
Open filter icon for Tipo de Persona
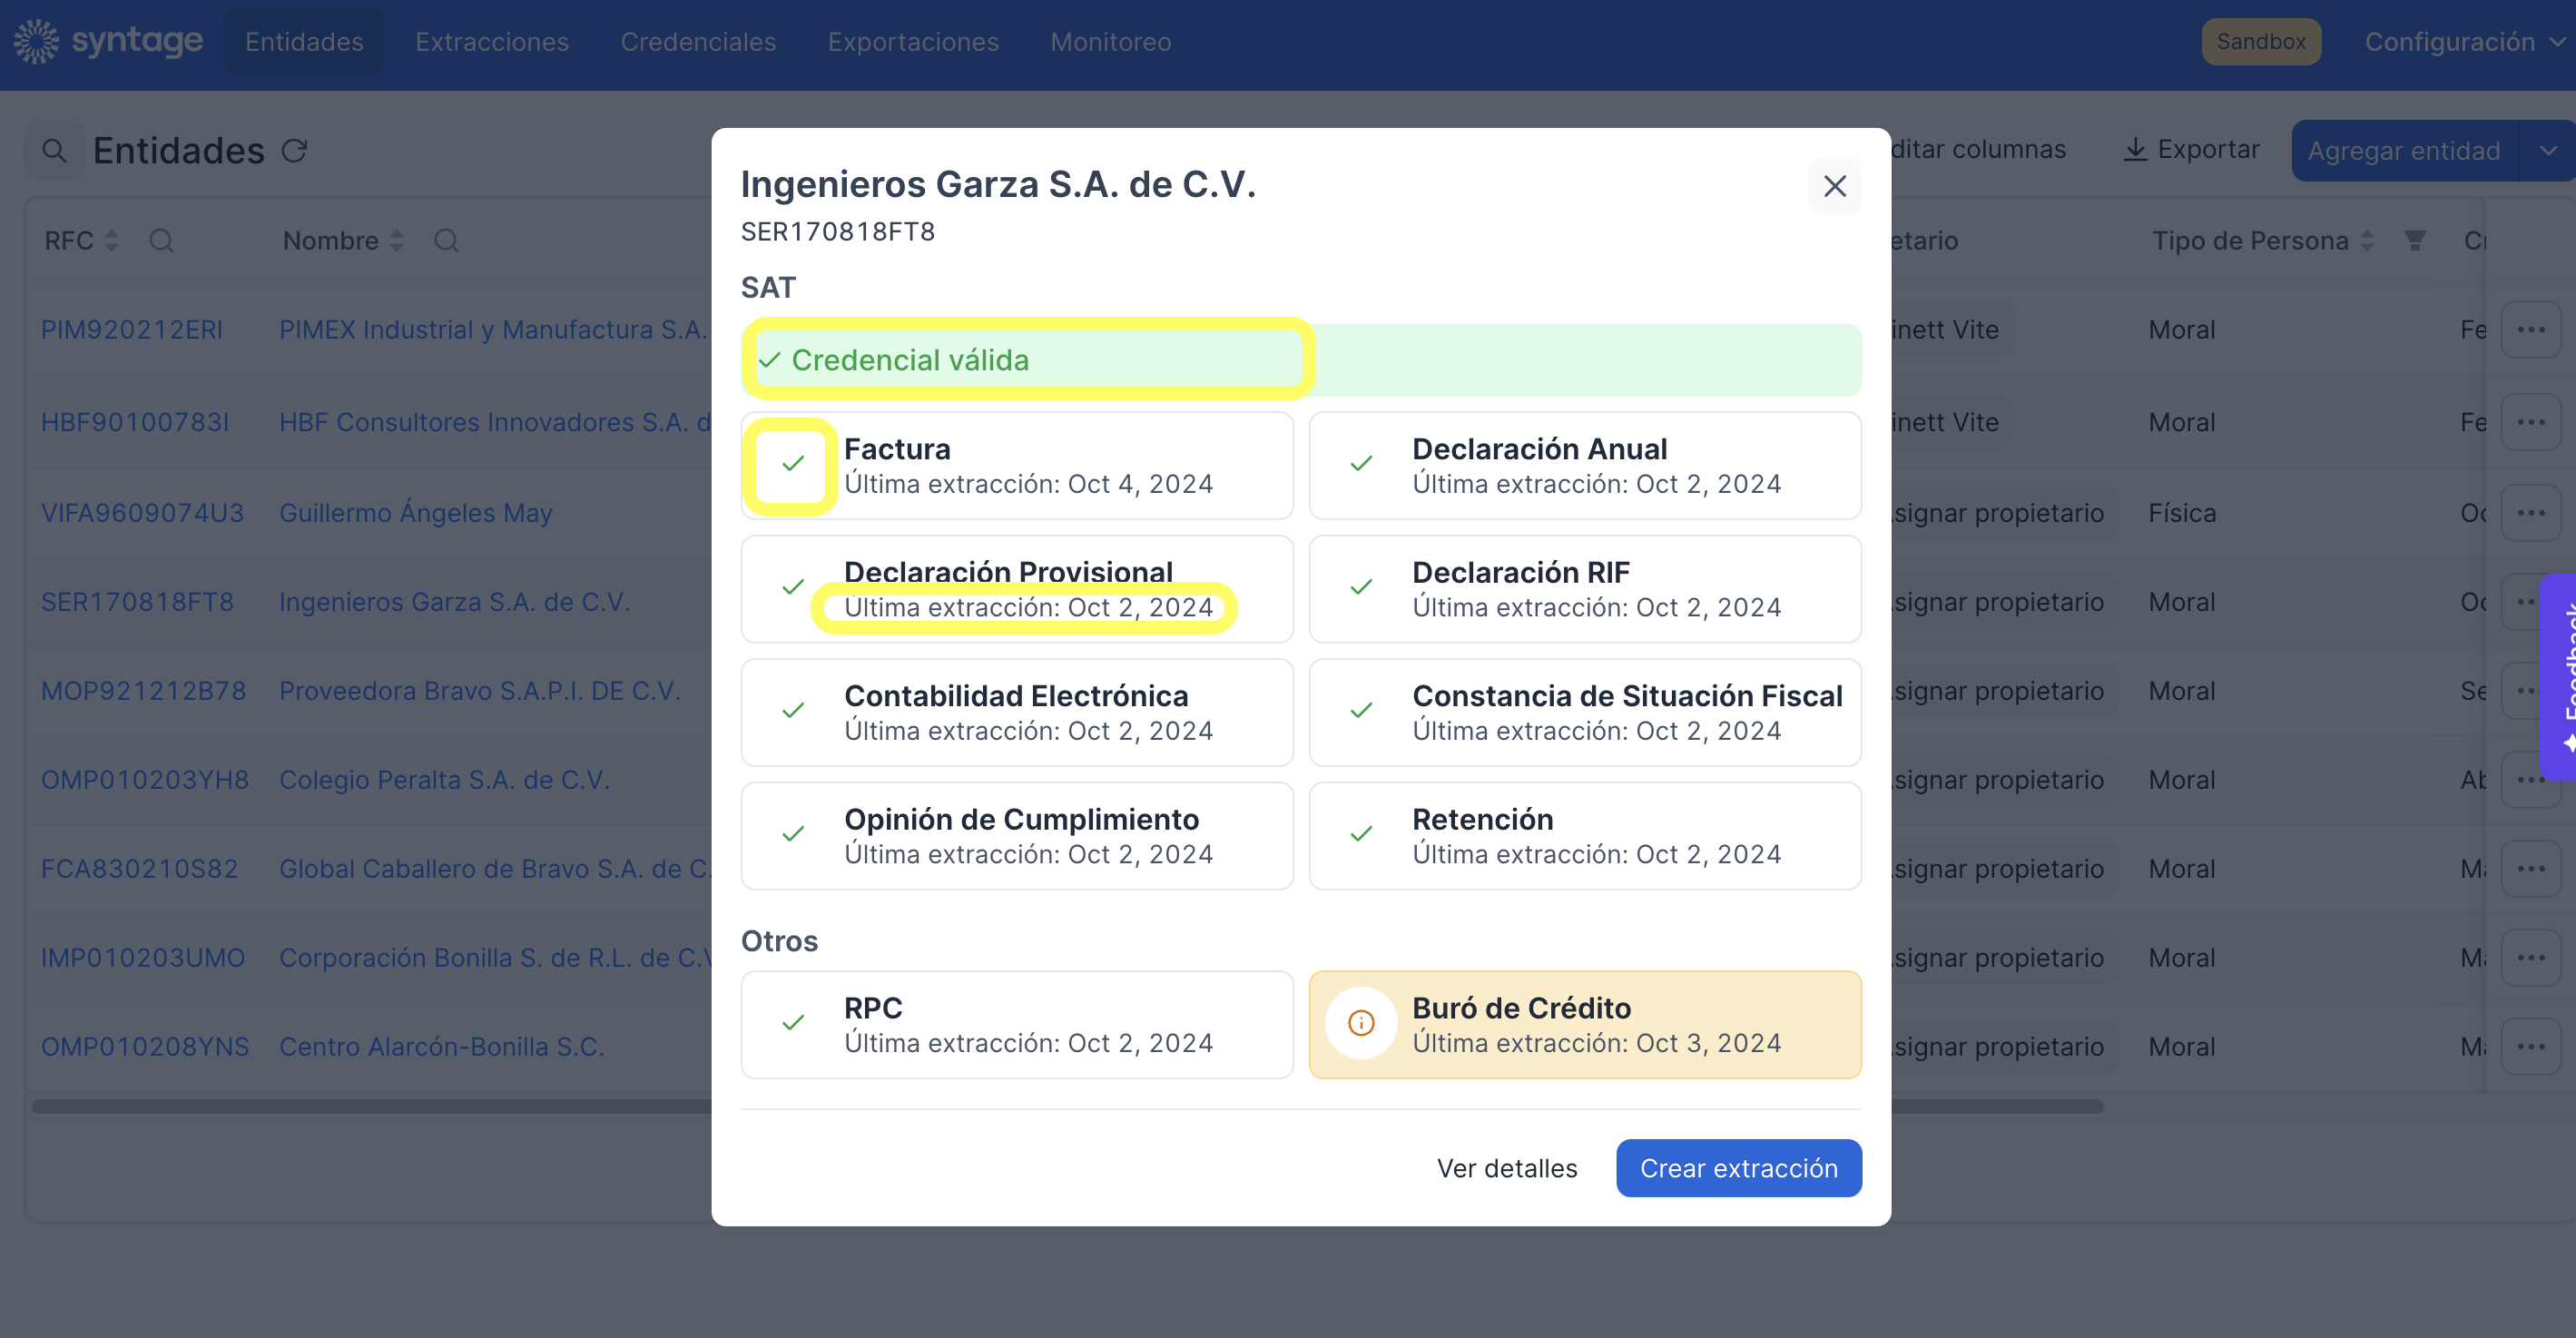(x=2415, y=241)
